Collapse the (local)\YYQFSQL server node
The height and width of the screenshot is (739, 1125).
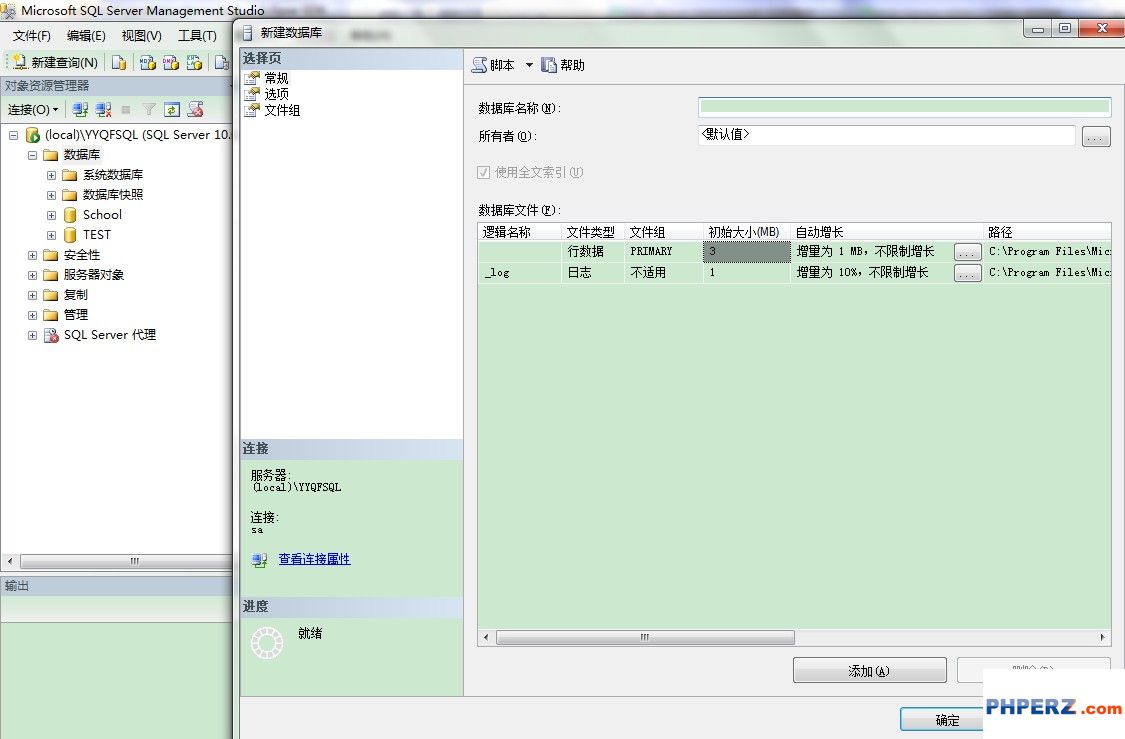[13, 135]
